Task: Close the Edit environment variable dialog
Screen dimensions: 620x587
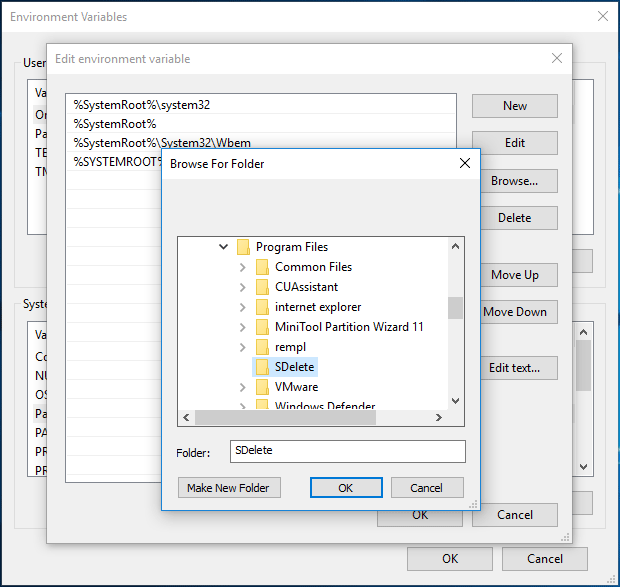Action: click(x=557, y=59)
